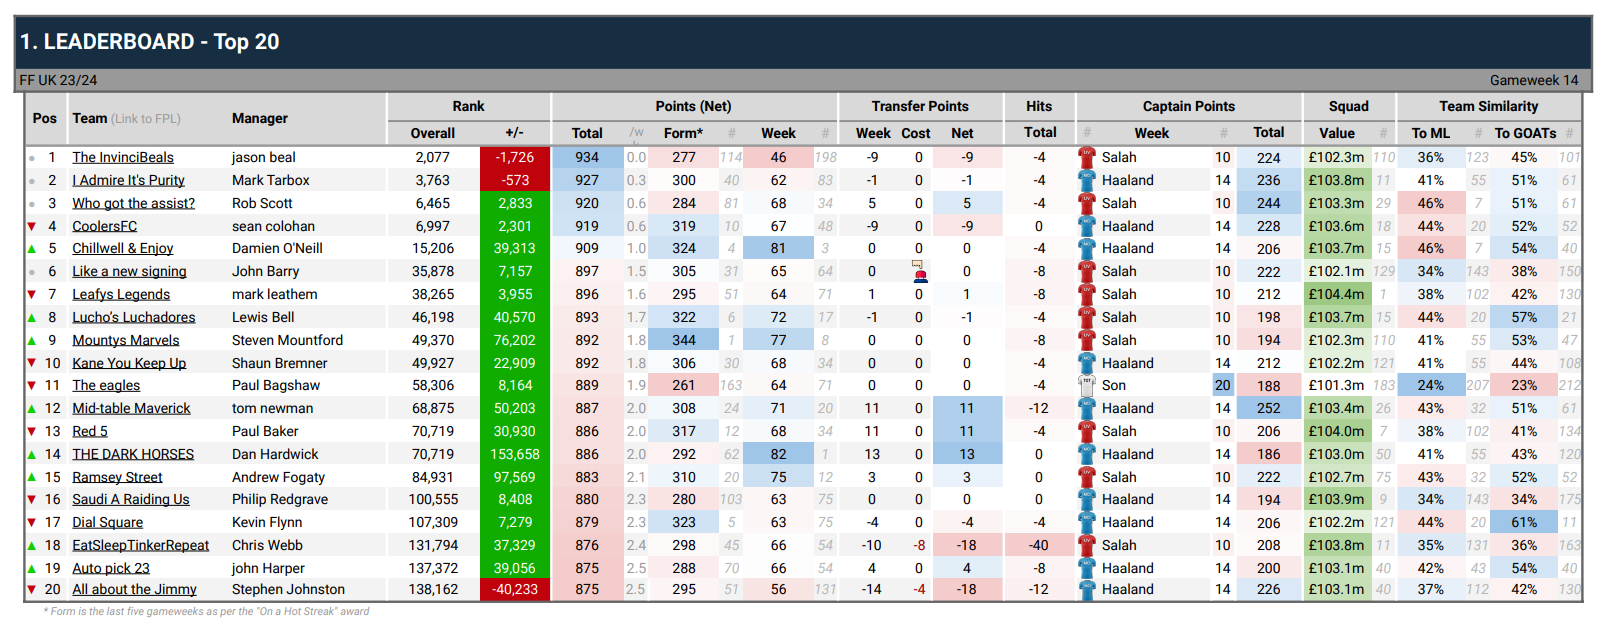Click the red down arrow for All about the Jimmy

tap(32, 590)
